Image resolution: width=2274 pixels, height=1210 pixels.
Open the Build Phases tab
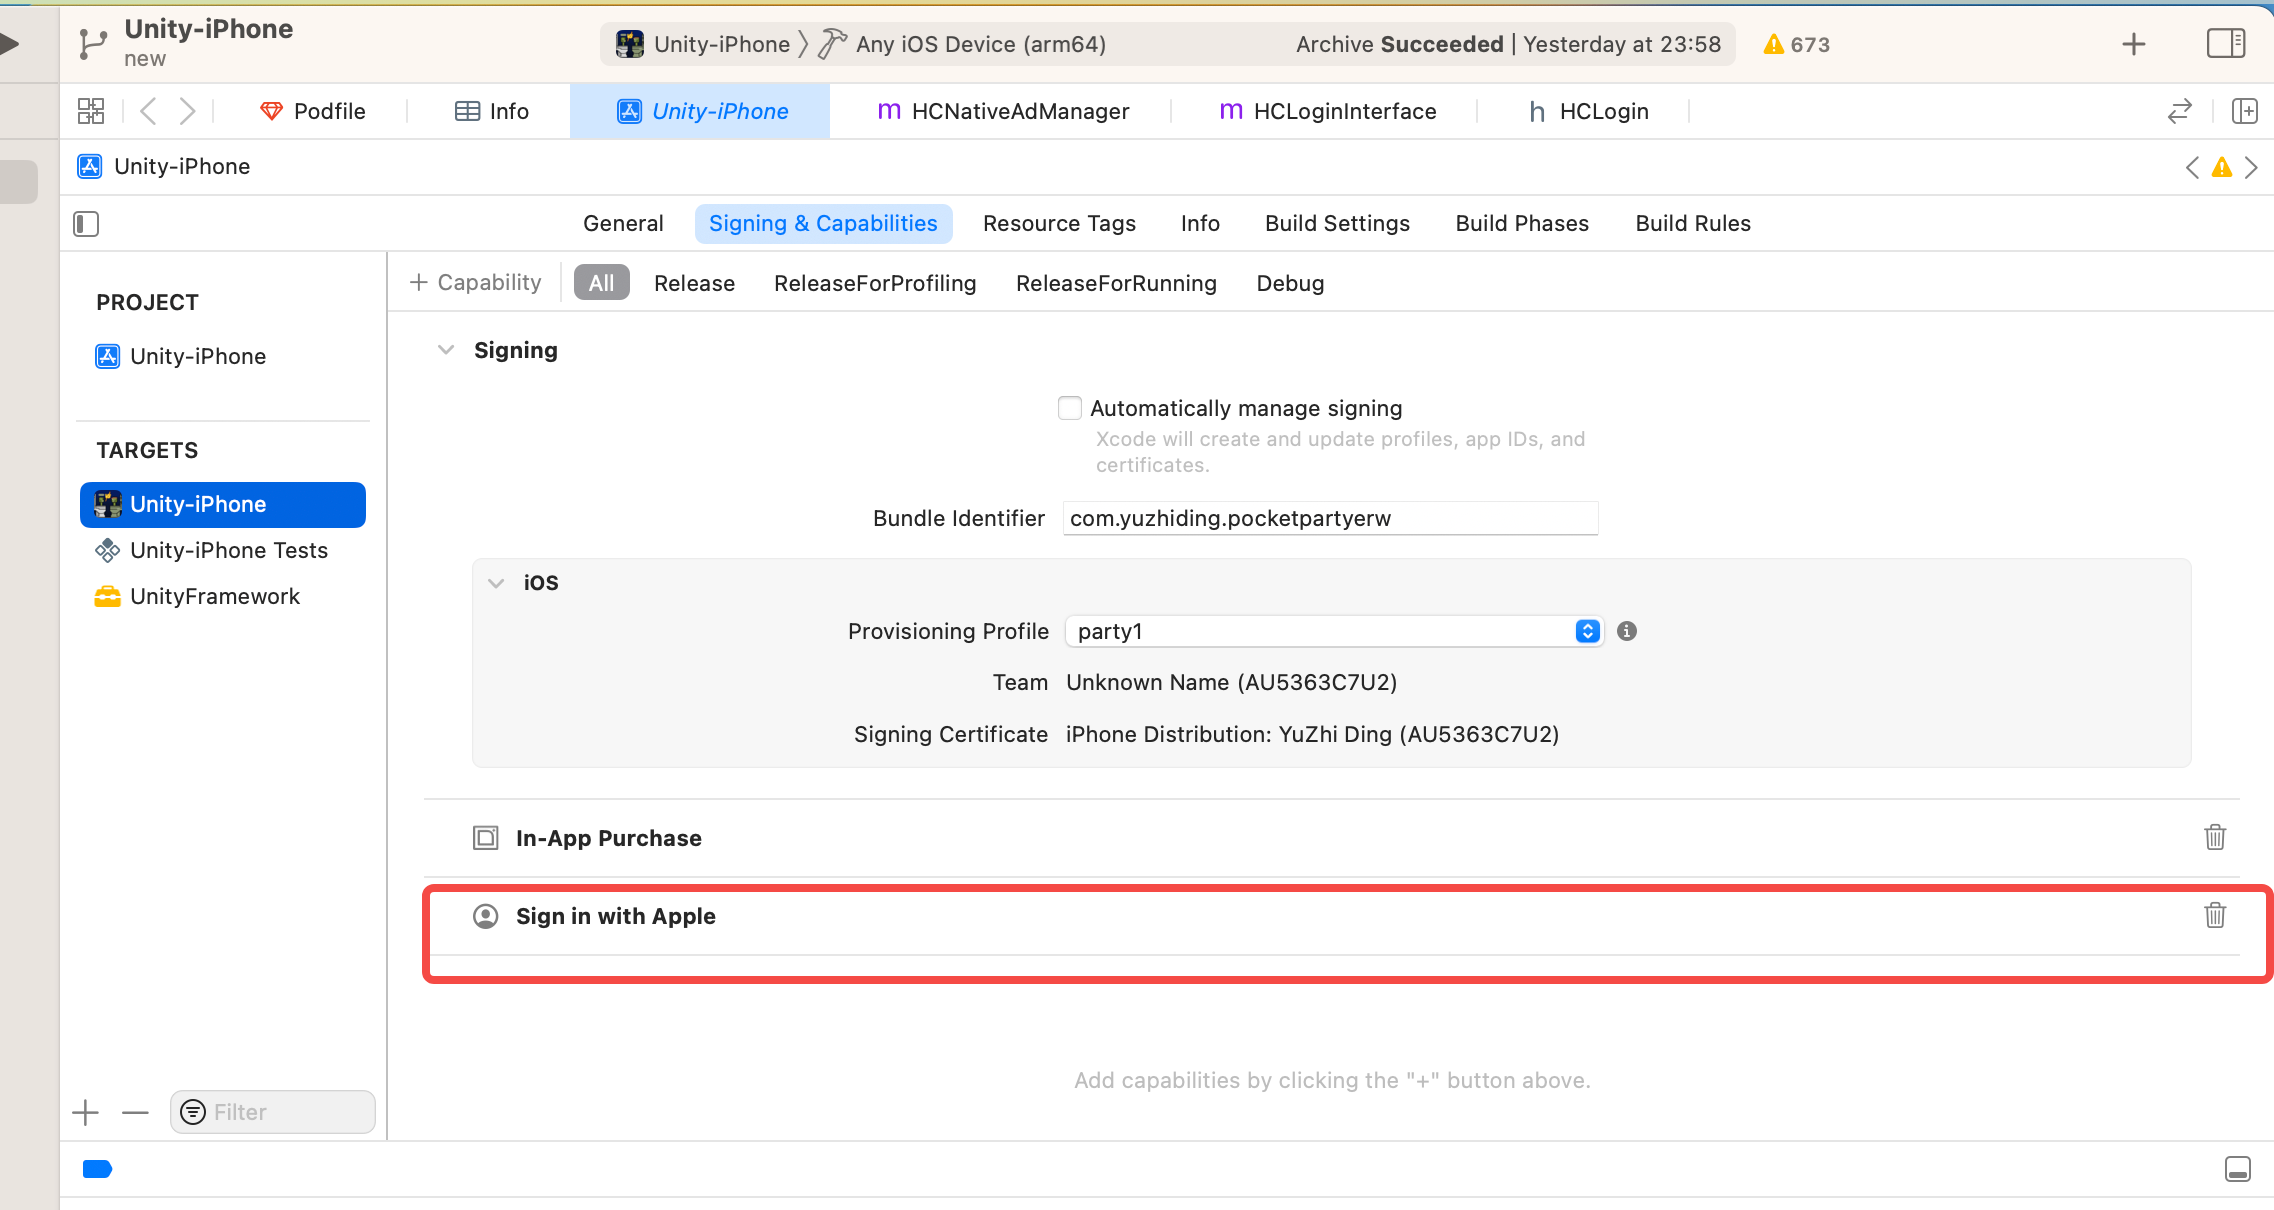[x=1522, y=224]
